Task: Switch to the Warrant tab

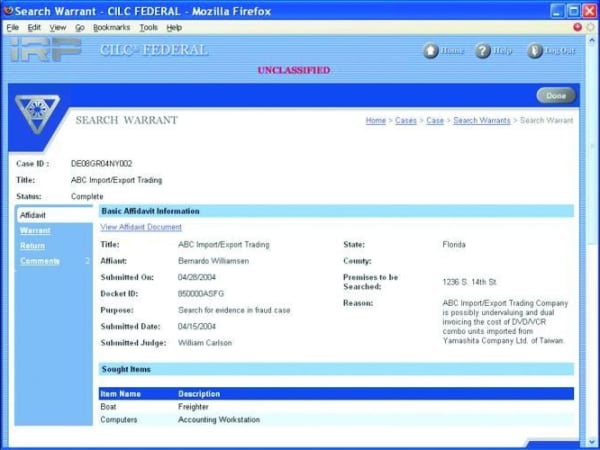Action: pyautogui.click(x=35, y=230)
